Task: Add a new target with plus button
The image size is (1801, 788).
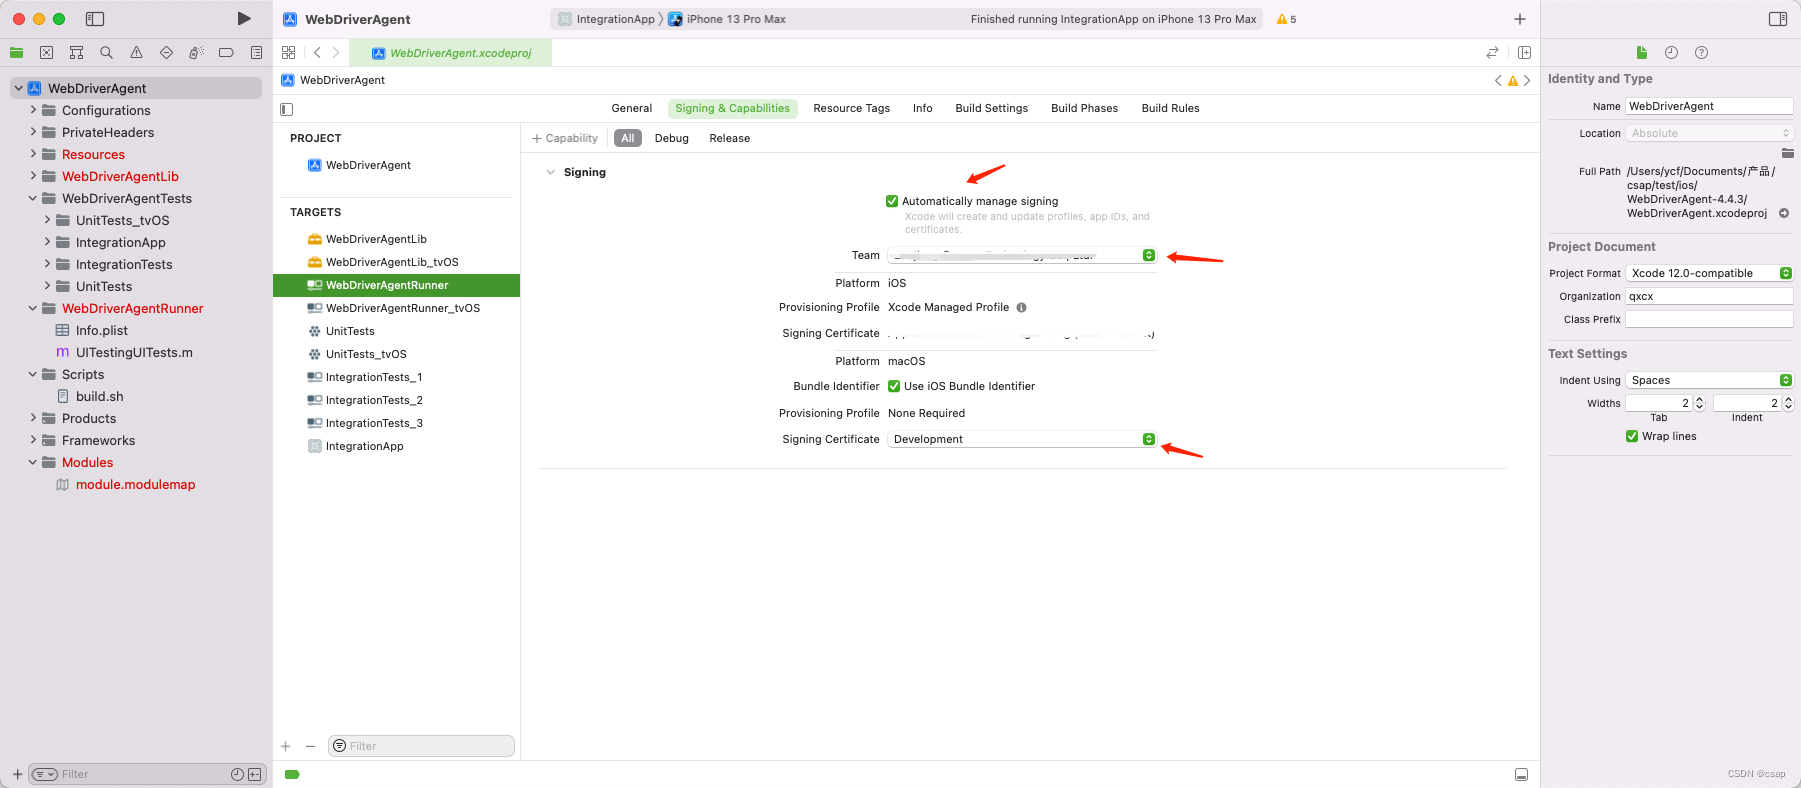Action: pyautogui.click(x=286, y=746)
